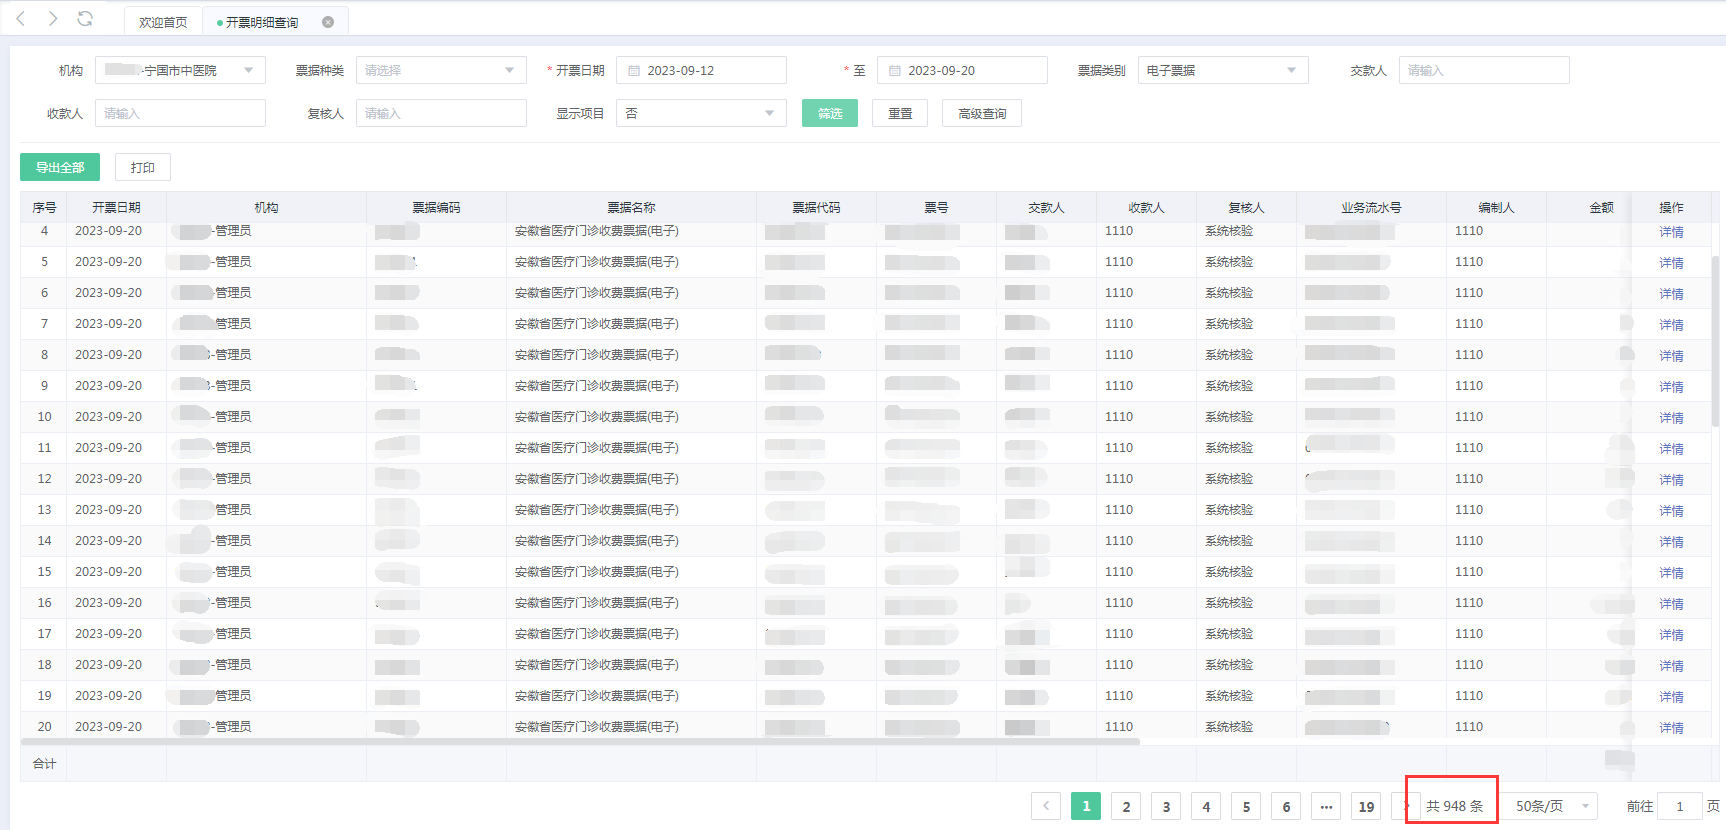Open the 机构 dropdown
The height and width of the screenshot is (830, 1726).
[x=180, y=70]
